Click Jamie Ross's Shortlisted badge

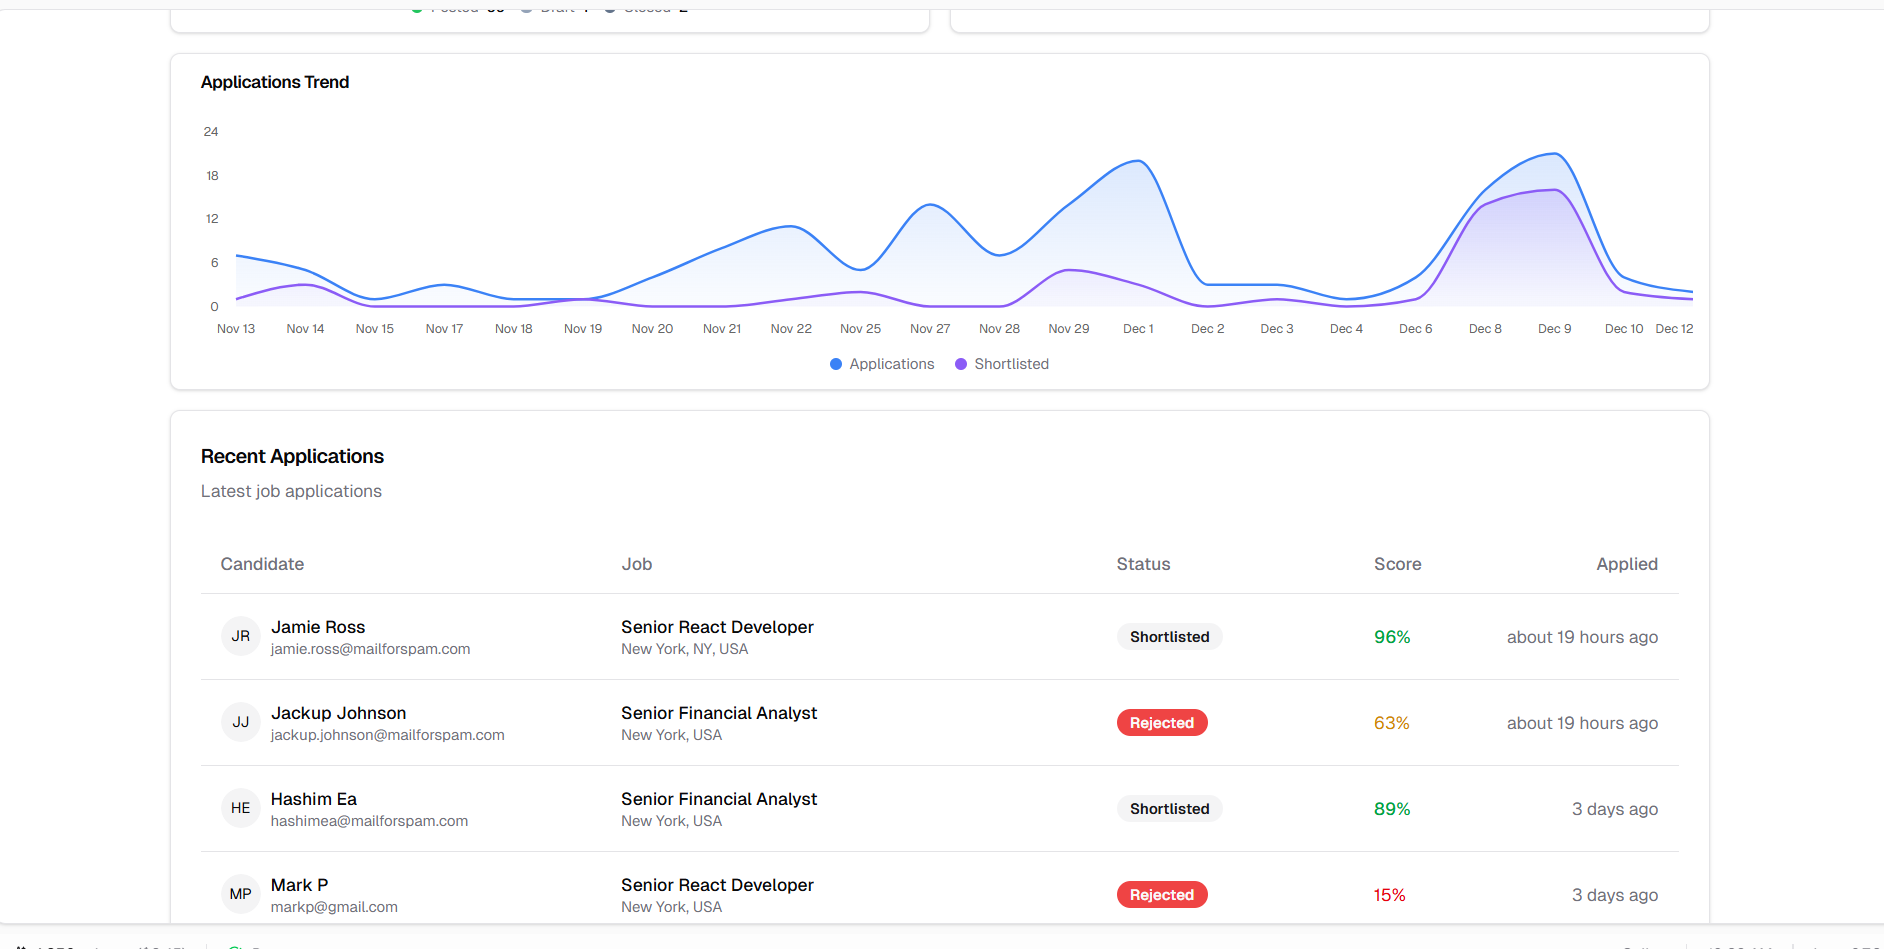1169,636
